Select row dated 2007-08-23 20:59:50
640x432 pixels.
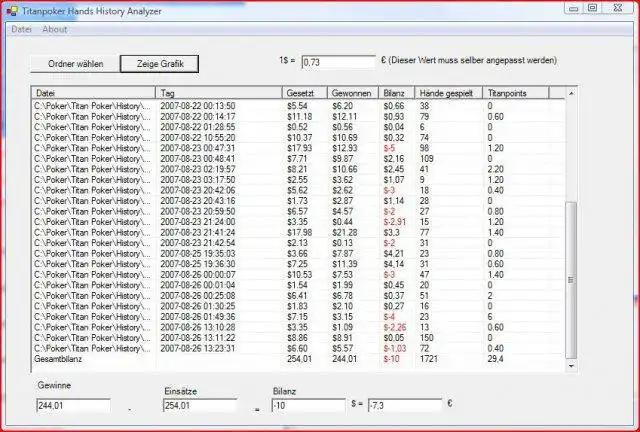click(x=299, y=212)
